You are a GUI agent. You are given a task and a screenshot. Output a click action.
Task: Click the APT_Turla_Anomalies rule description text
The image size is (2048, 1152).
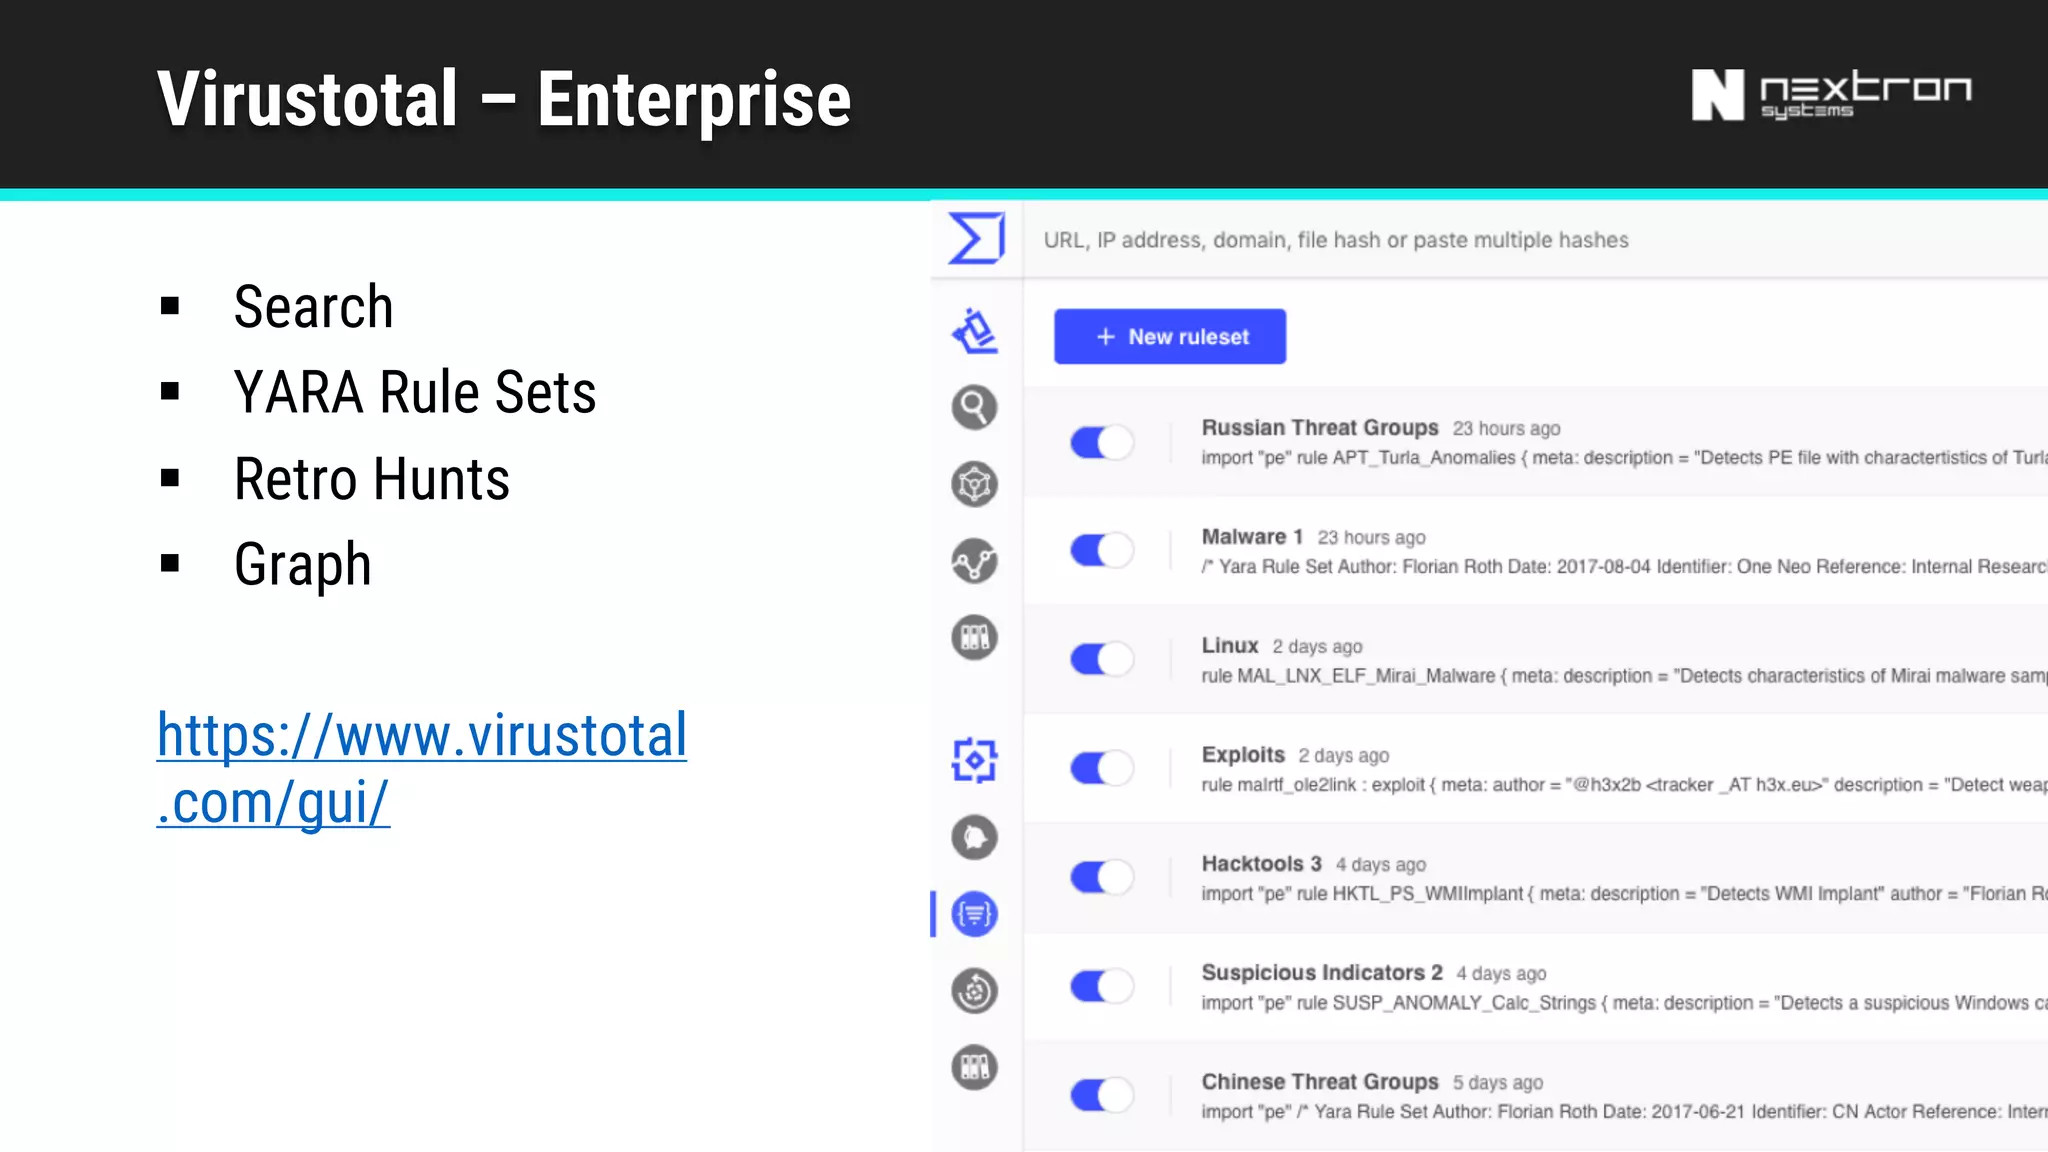click(x=1624, y=458)
